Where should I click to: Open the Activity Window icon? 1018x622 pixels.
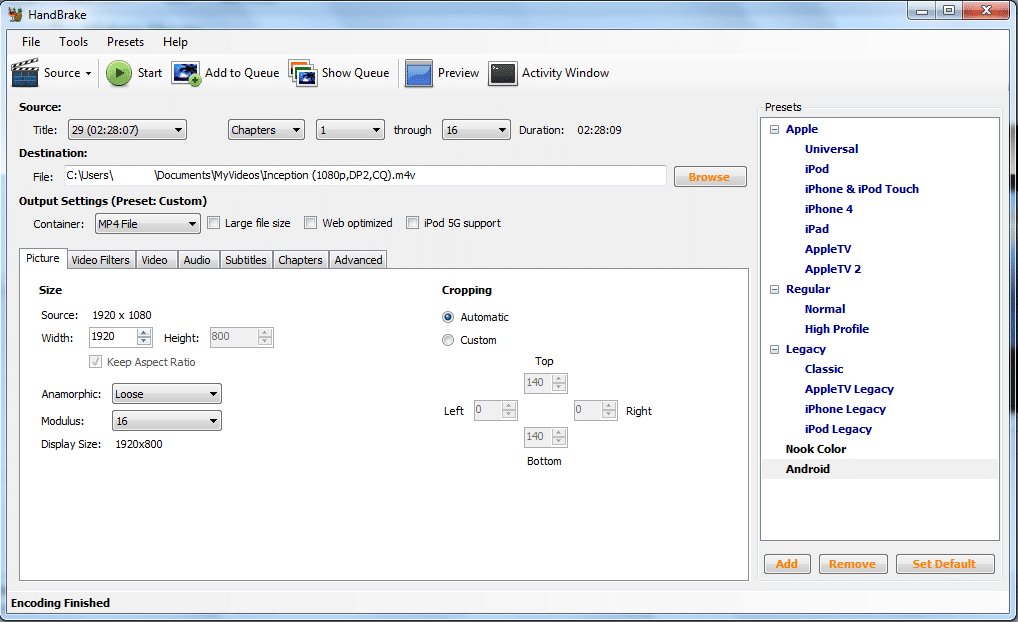503,73
